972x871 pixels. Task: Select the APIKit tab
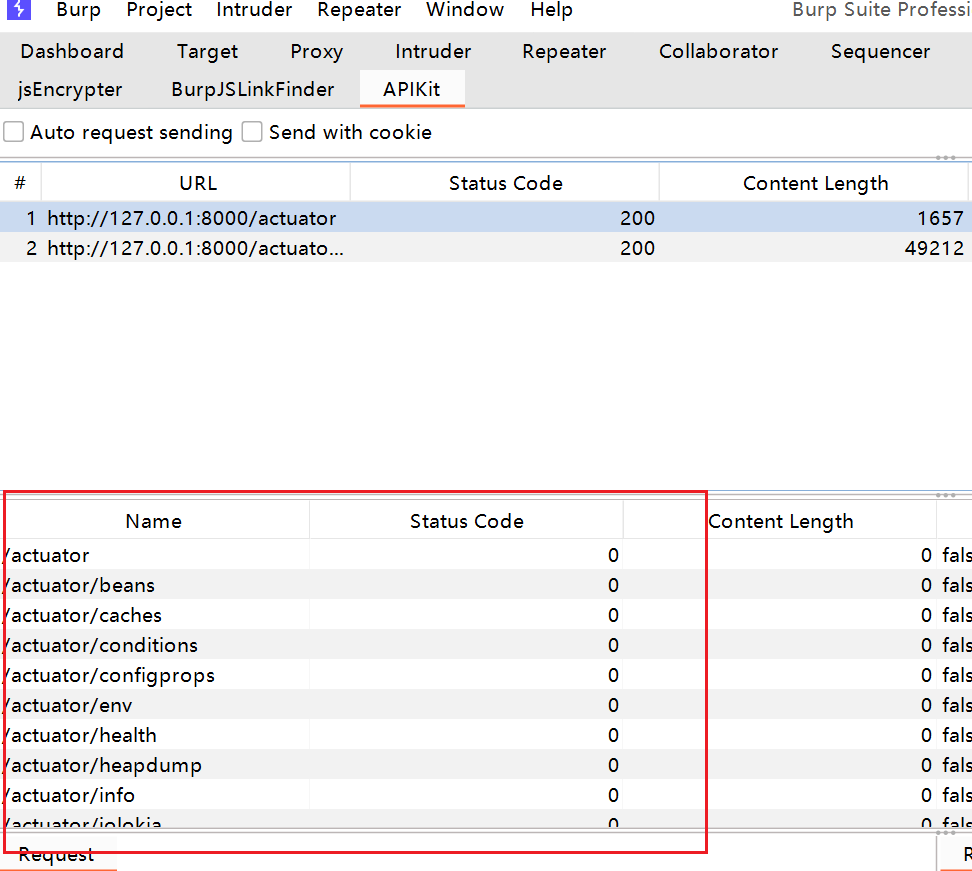click(412, 89)
